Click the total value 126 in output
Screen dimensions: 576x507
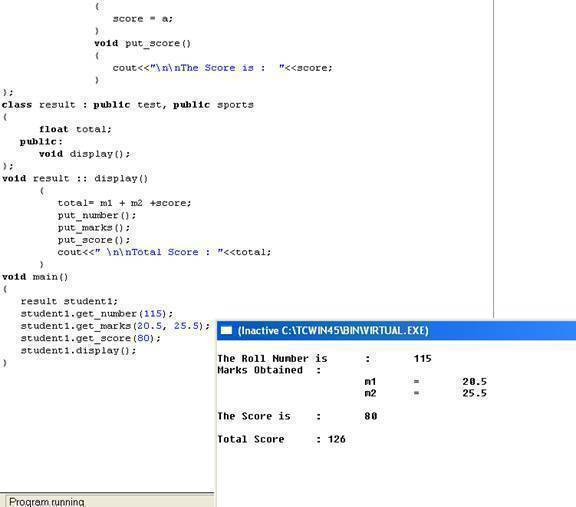pos(336,439)
